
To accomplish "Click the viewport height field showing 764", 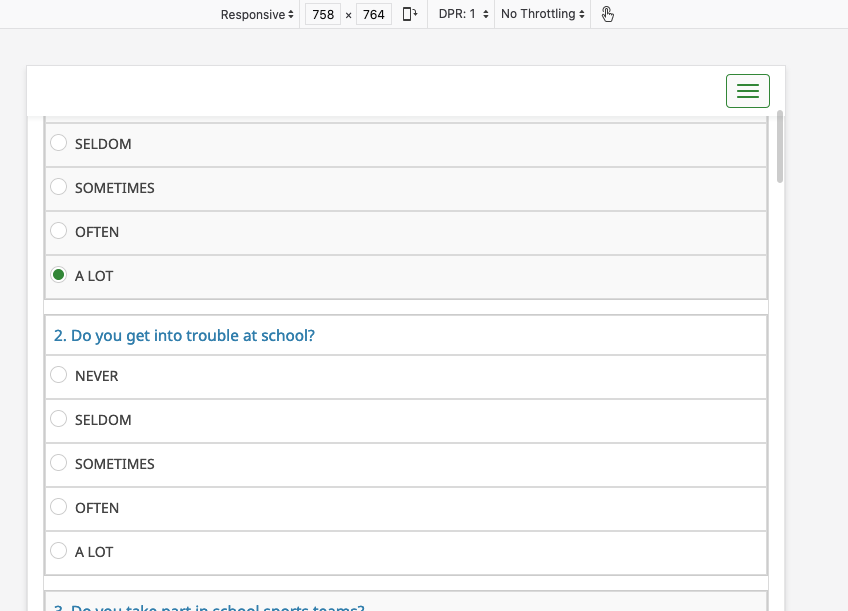I will pyautogui.click(x=374, y=15).
